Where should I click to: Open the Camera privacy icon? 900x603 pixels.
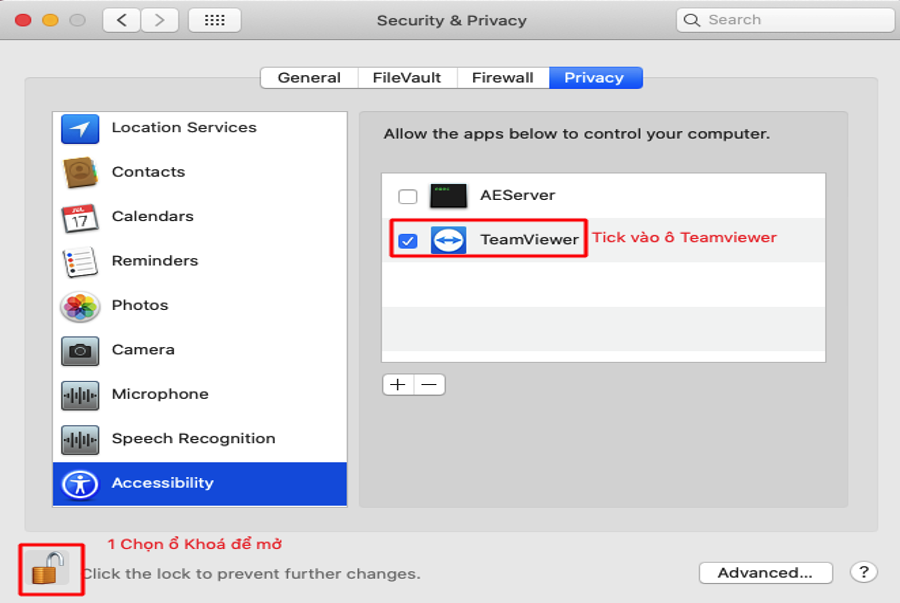(80, 351)
